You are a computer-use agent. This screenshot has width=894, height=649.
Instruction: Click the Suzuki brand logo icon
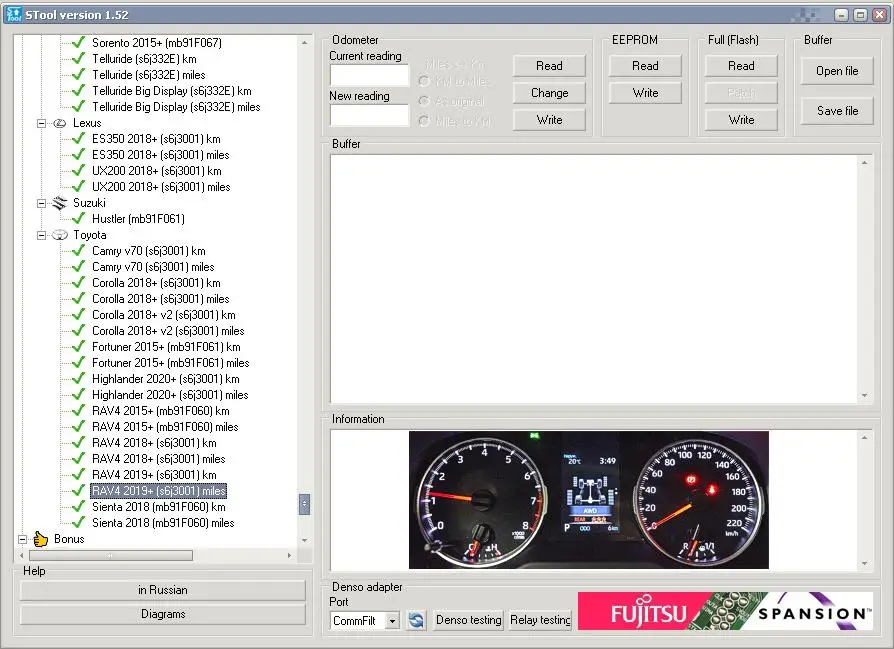pyautogui.click(x=59, y=203)
